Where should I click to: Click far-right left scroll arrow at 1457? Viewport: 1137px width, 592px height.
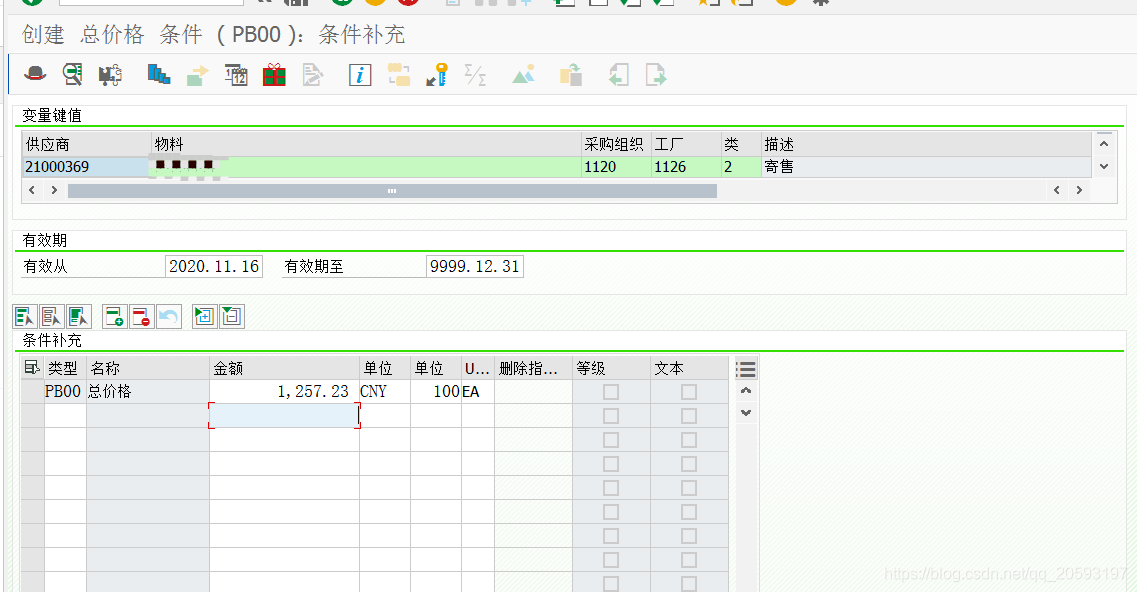1057,190
